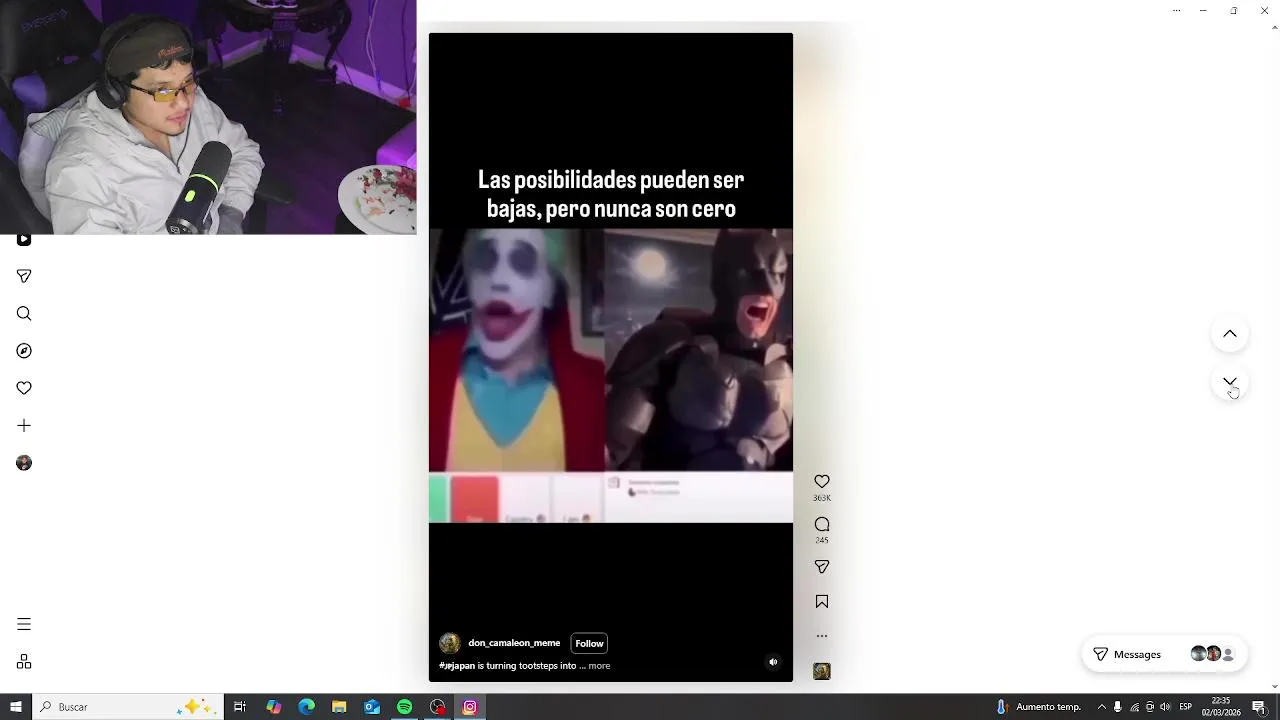Open Notifications heart icon in sidebar
1280x720 pixels.
click(24, 388)
